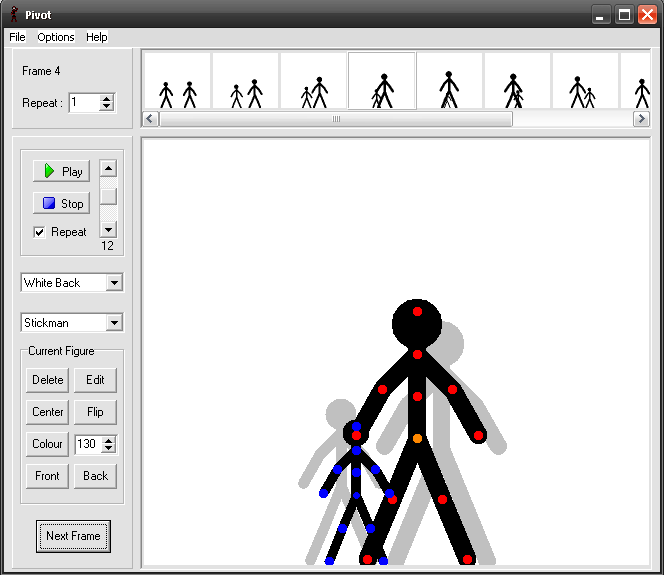Increase frame repeat count with up arrow

coord(107,99)
